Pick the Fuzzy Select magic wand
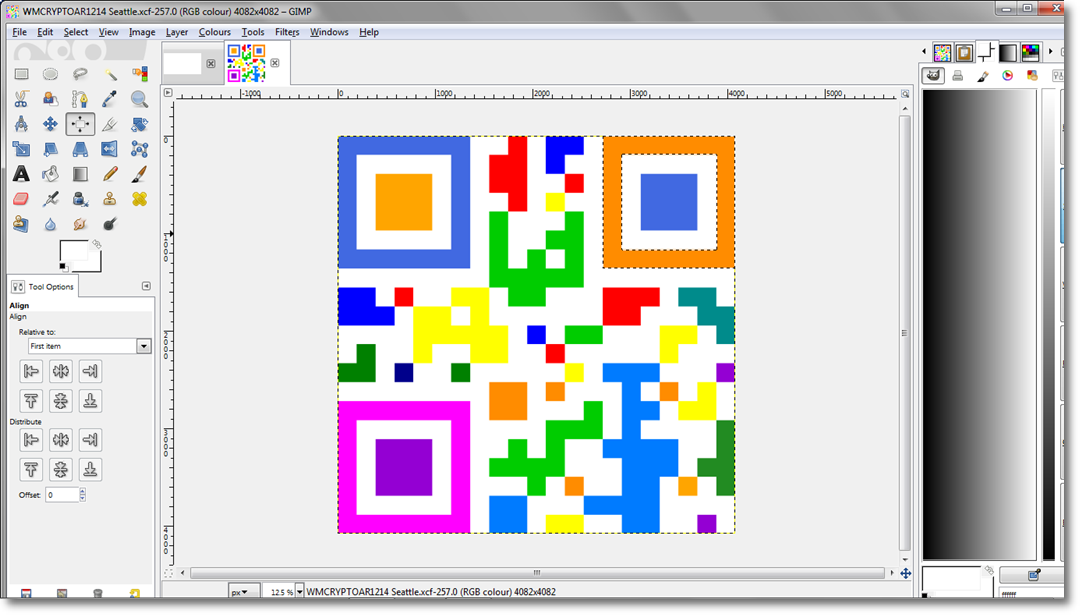Image resolution: width=1080 pixels, height=615 pixels. point(110,74)
